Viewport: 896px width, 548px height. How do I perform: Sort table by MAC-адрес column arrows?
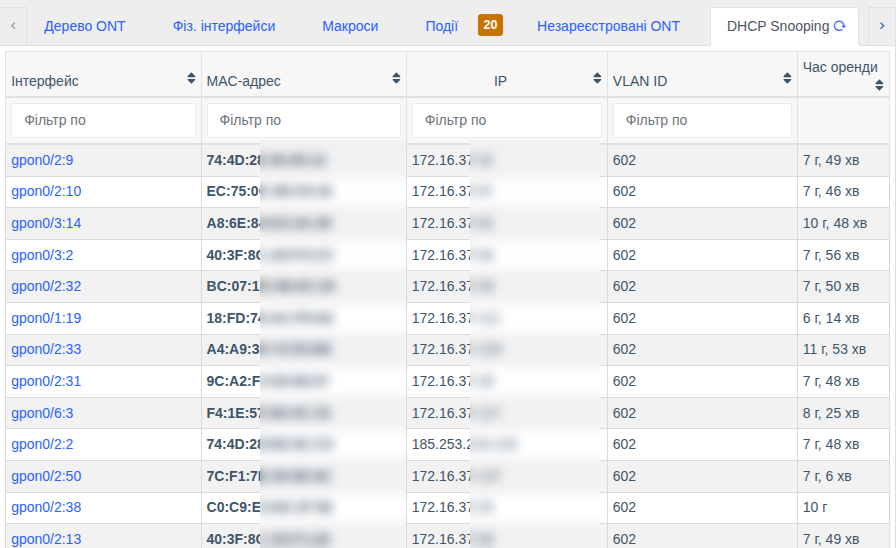point(396,79)
